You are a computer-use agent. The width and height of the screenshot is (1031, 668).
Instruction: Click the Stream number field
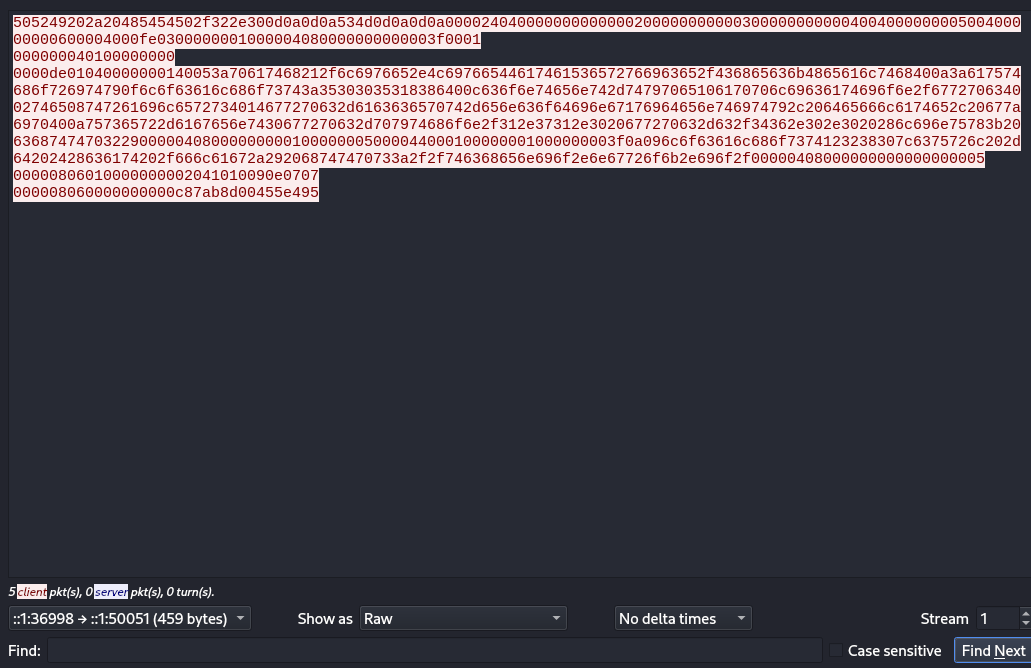coord(996,619)
